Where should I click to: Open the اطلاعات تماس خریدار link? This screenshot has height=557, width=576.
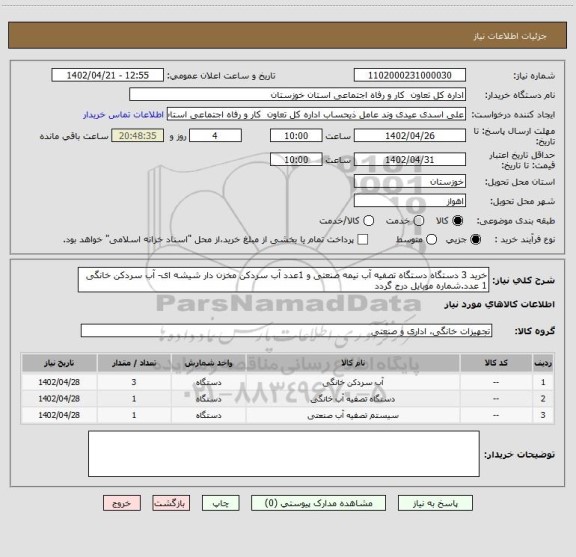pos(123,115)
